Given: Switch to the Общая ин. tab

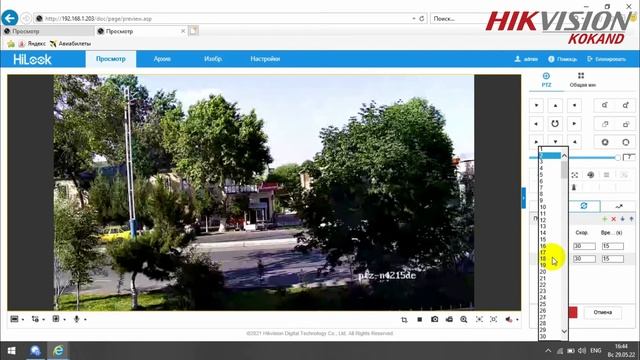Looking at the screenshot, I should (582, 80).
